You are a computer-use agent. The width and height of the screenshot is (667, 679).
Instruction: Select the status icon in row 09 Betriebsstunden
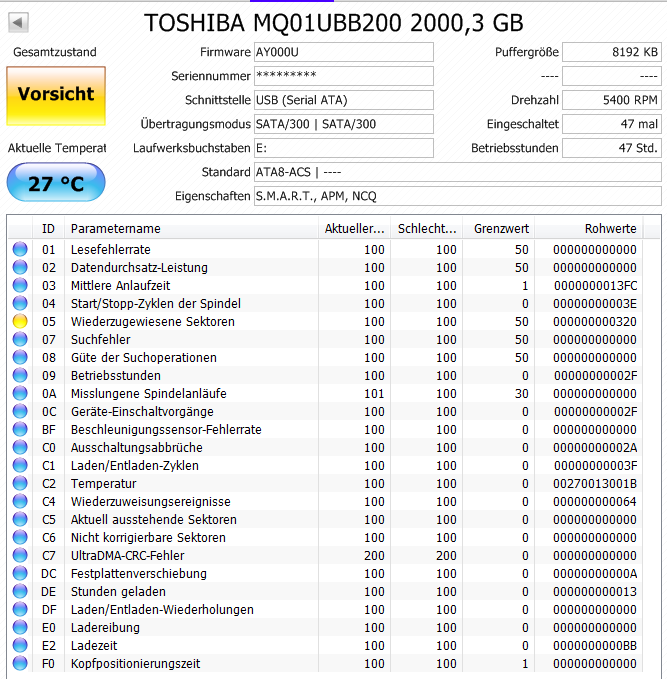click(x=20, y=375)
